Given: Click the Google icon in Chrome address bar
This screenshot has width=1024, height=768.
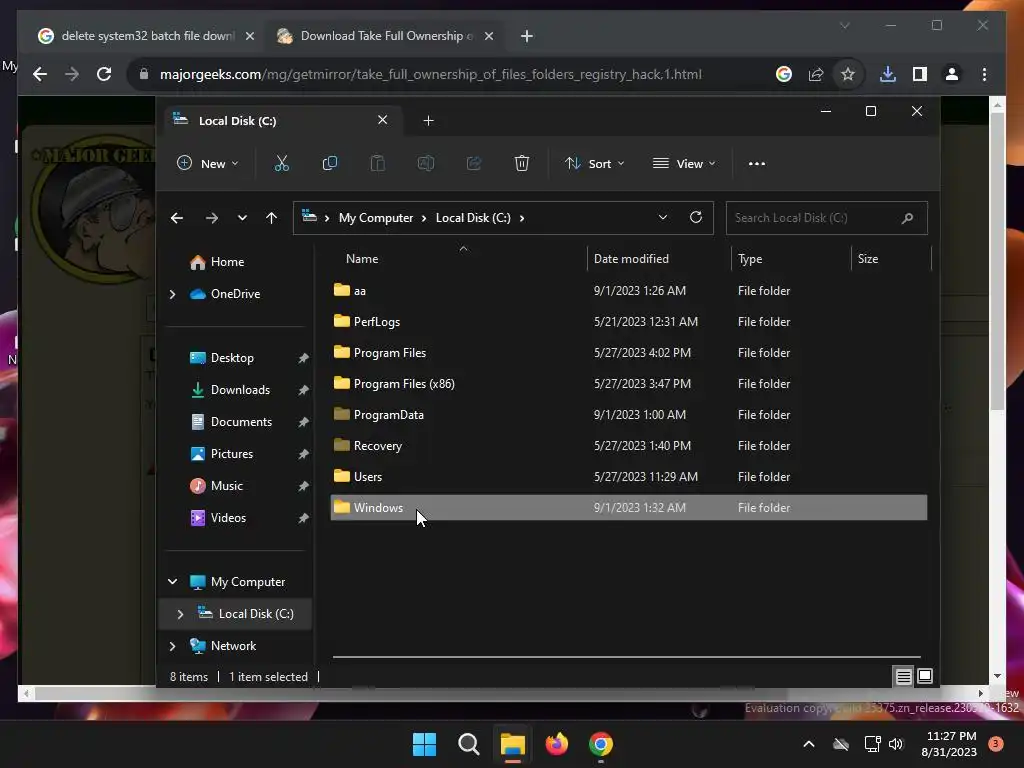Looking at the screenshot, I should 784,74.
